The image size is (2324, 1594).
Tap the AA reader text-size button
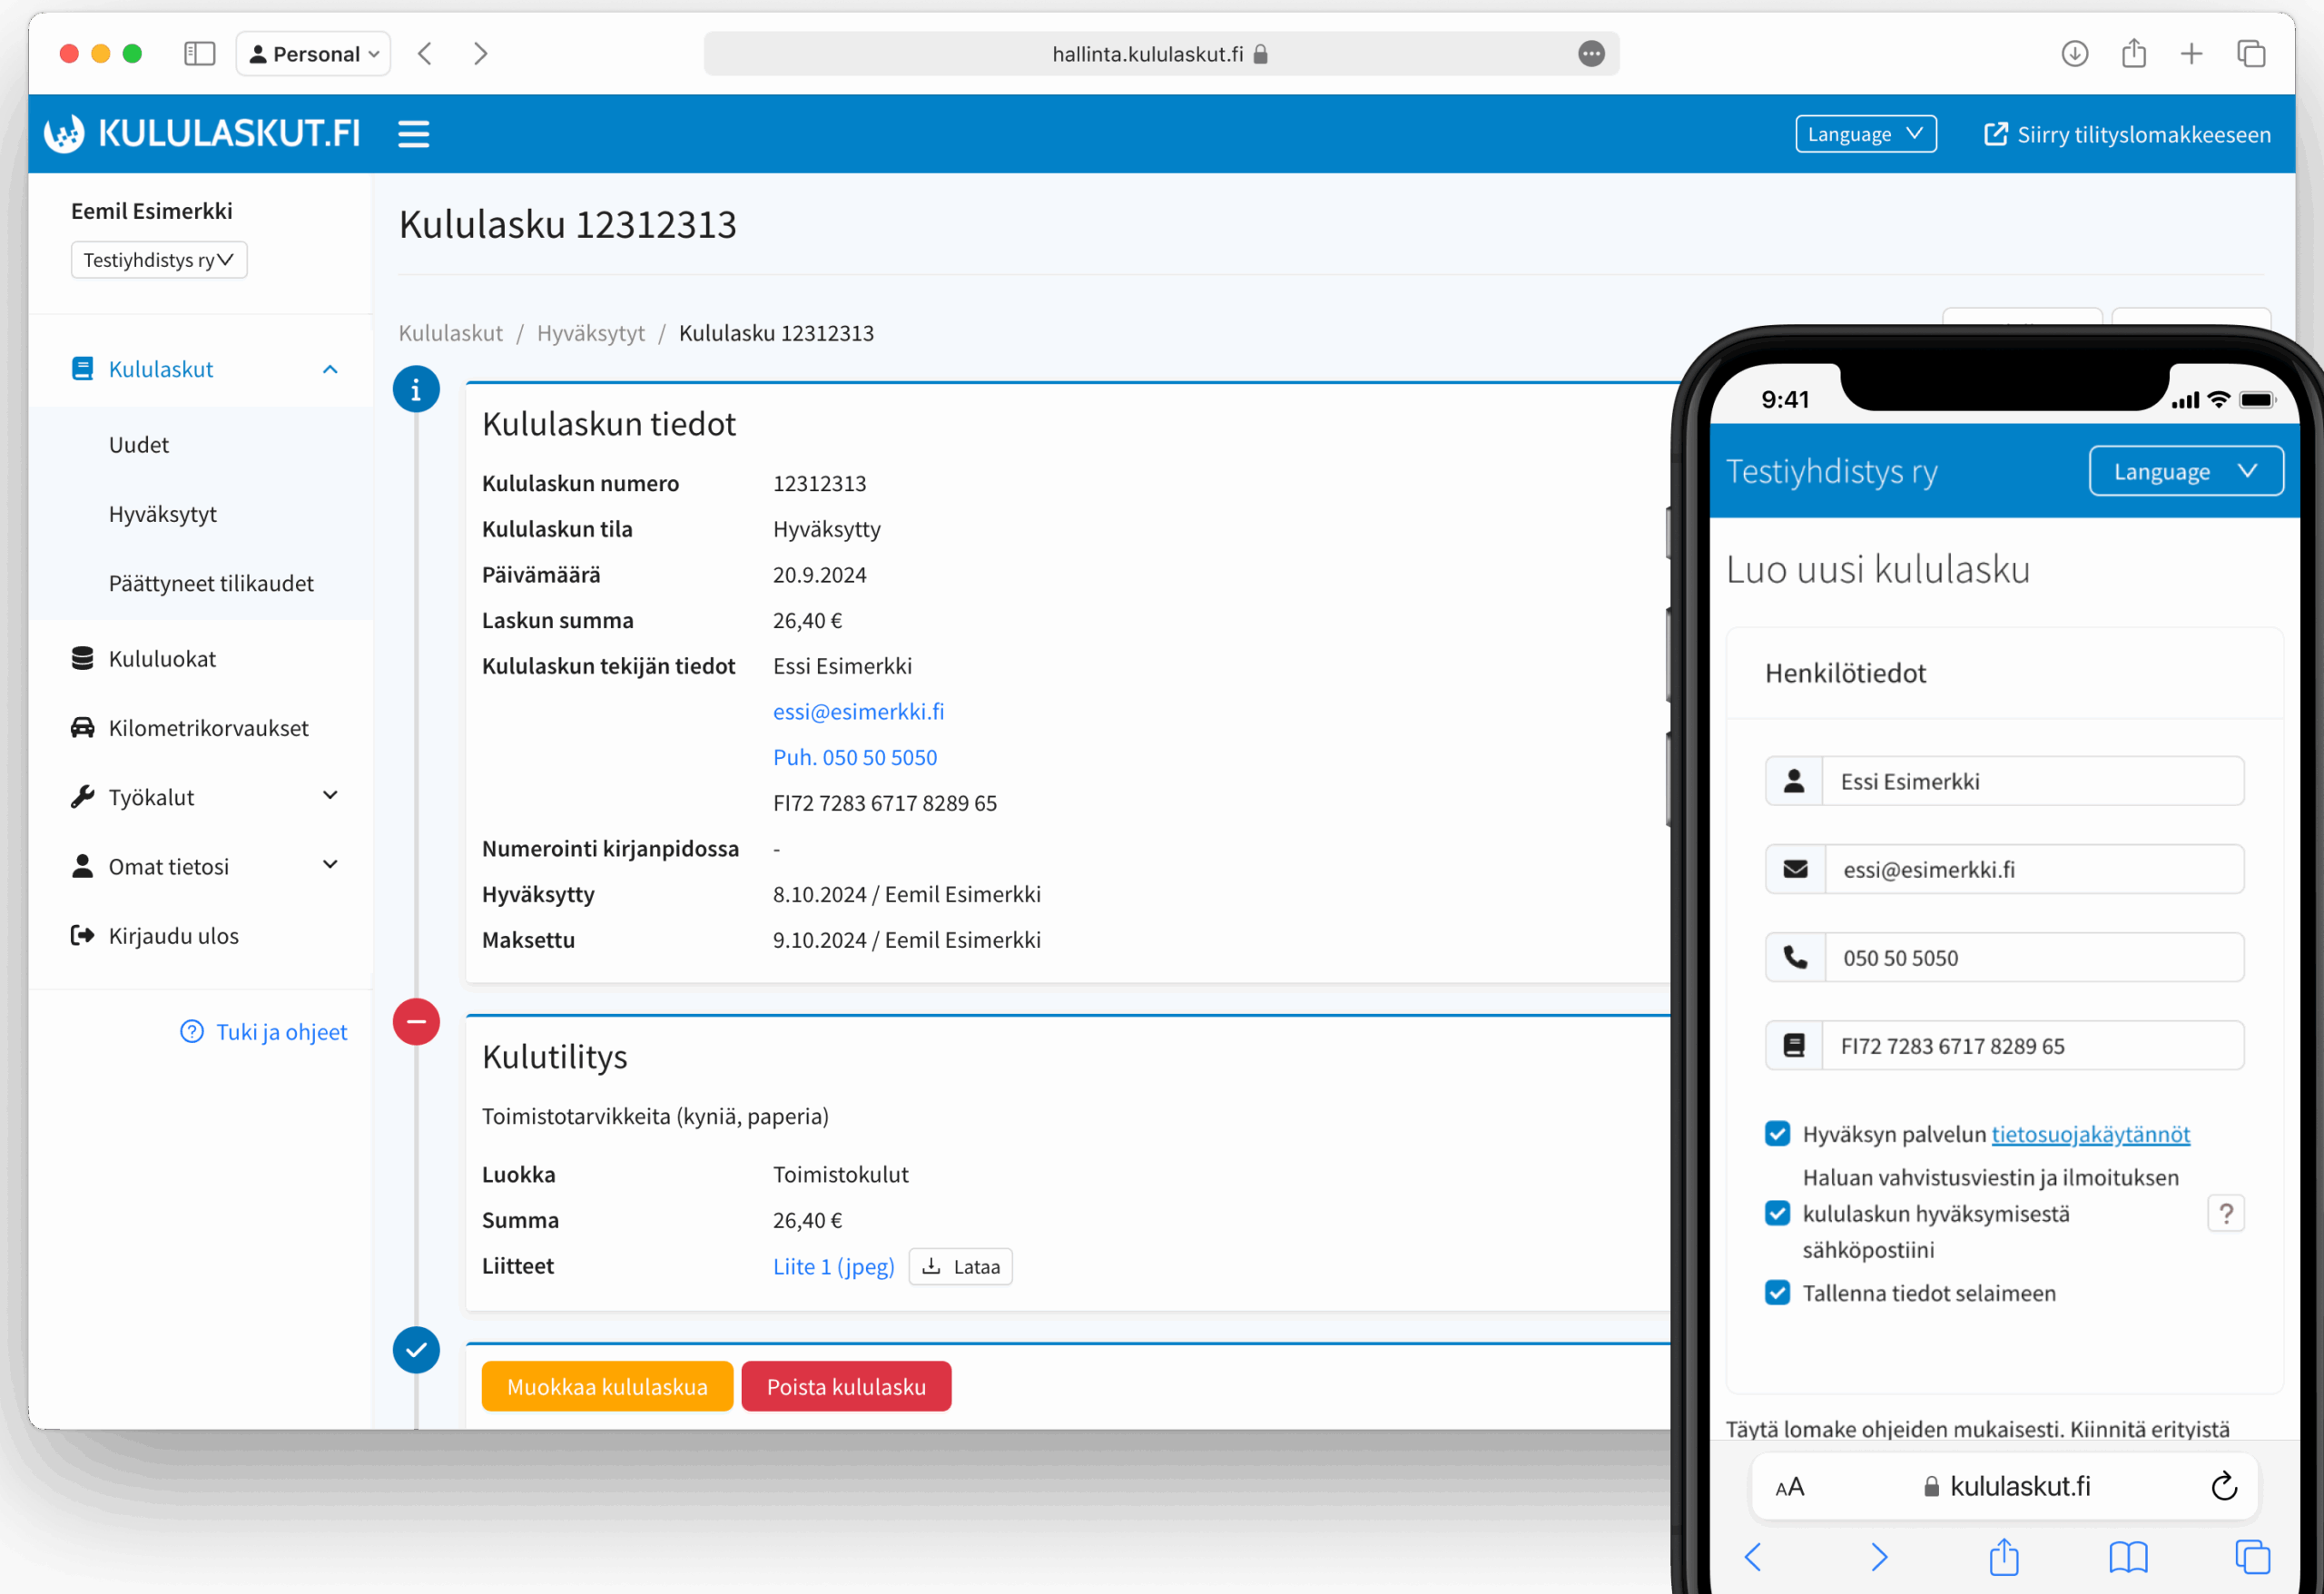(1790, 1487)
